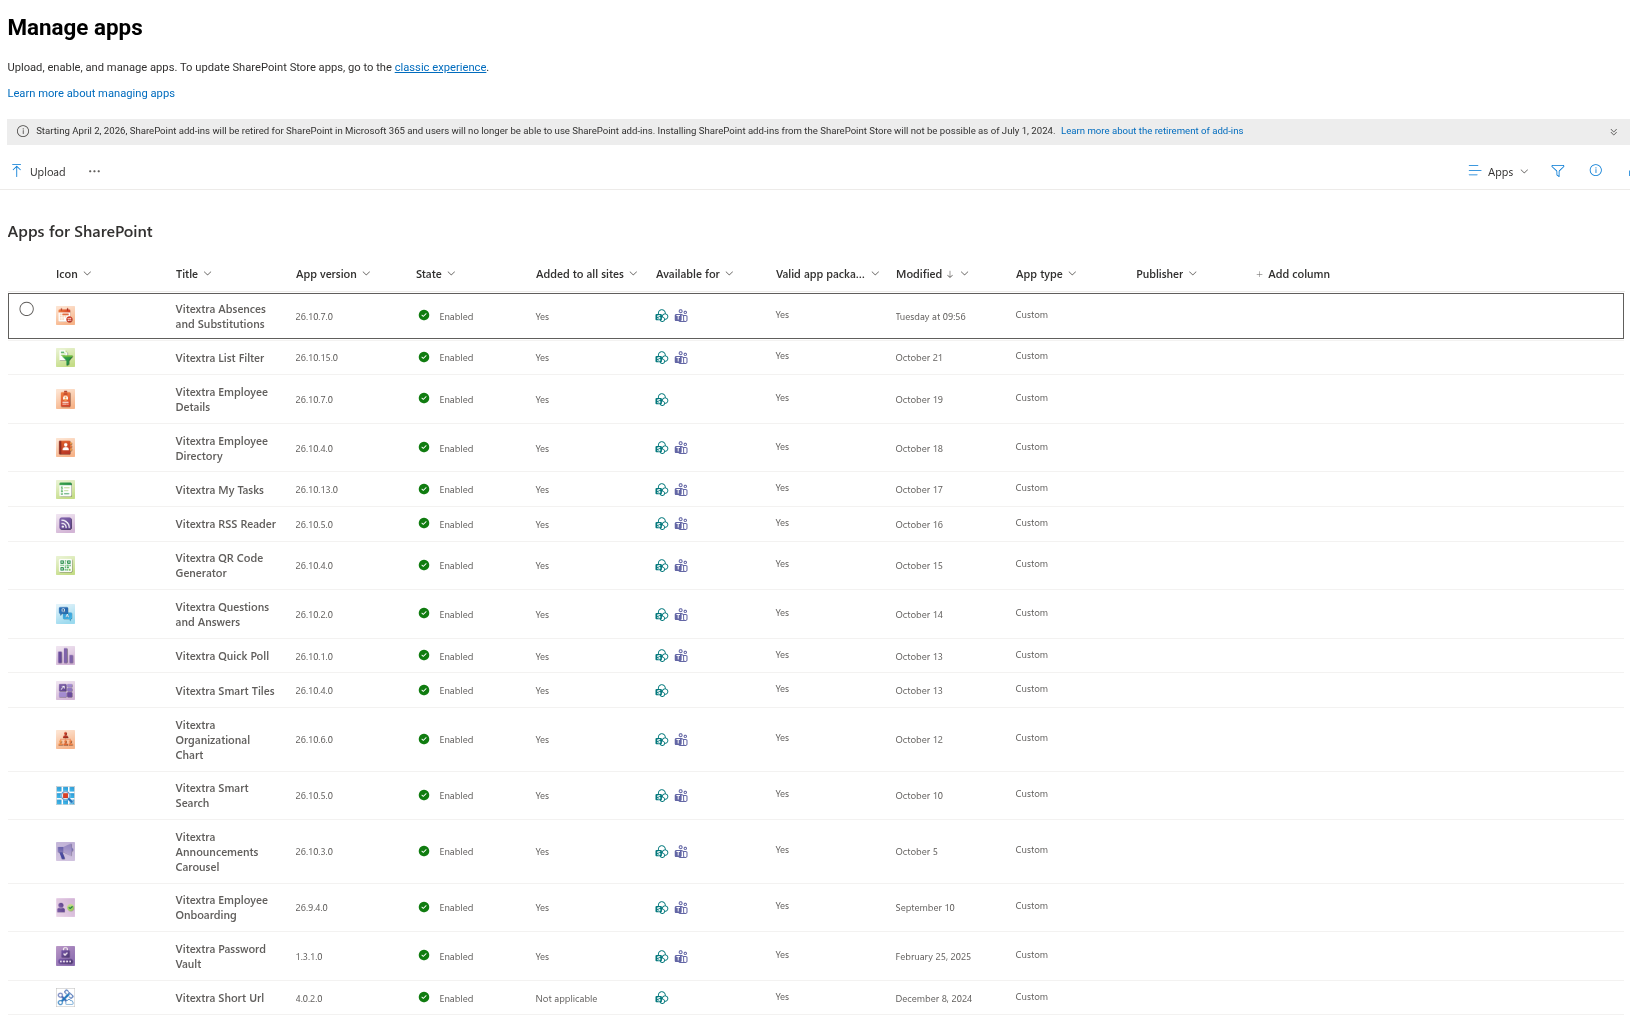This screenshot has height=1020, width=1630.
Task: Click the Vitextra Smart Search app icon
Action: coord(65,796)
